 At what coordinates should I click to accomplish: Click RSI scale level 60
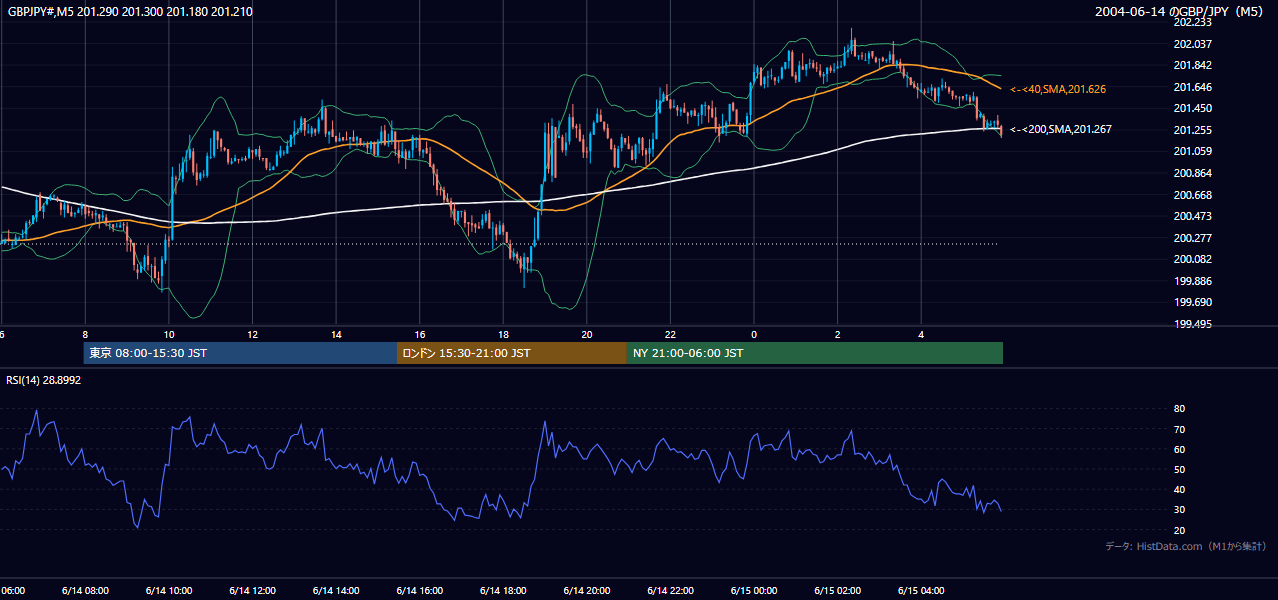point(1179,449)
